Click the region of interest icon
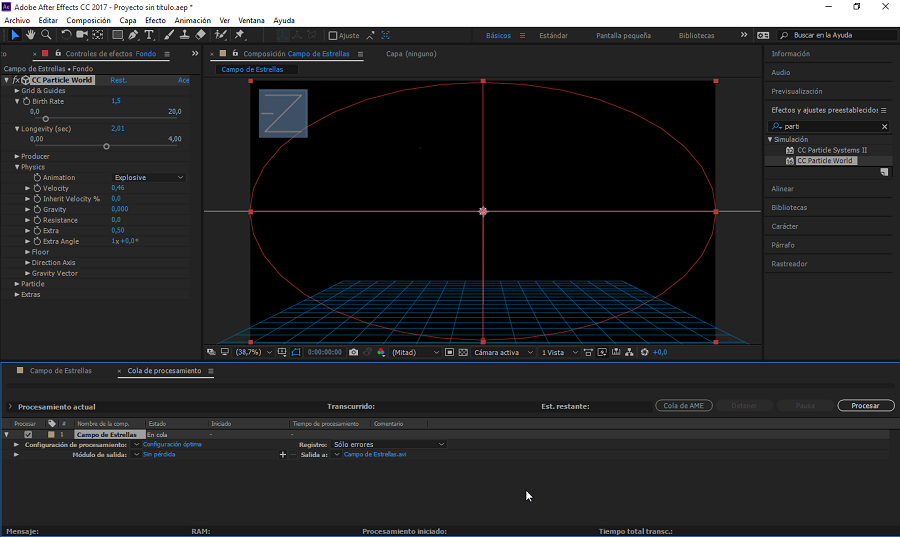The image size is (900, 537). click(449, 352)
